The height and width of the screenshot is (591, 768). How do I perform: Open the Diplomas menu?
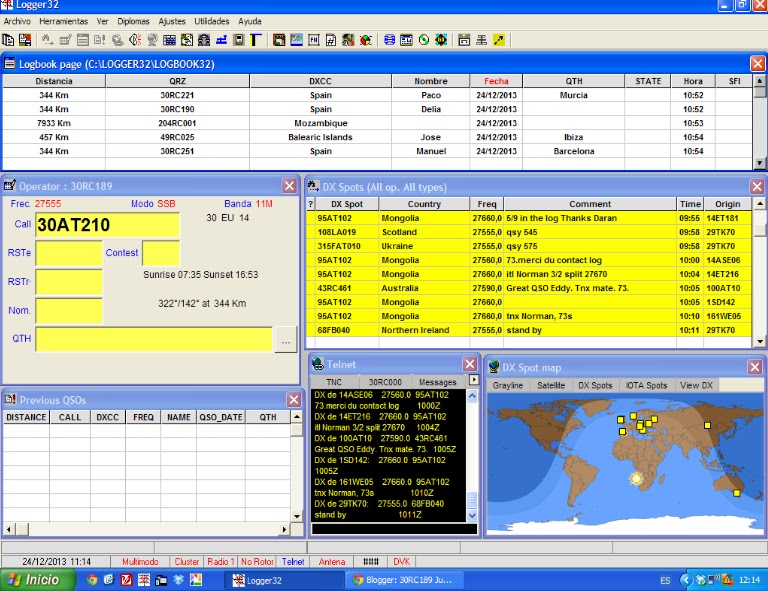pos(133,21)
